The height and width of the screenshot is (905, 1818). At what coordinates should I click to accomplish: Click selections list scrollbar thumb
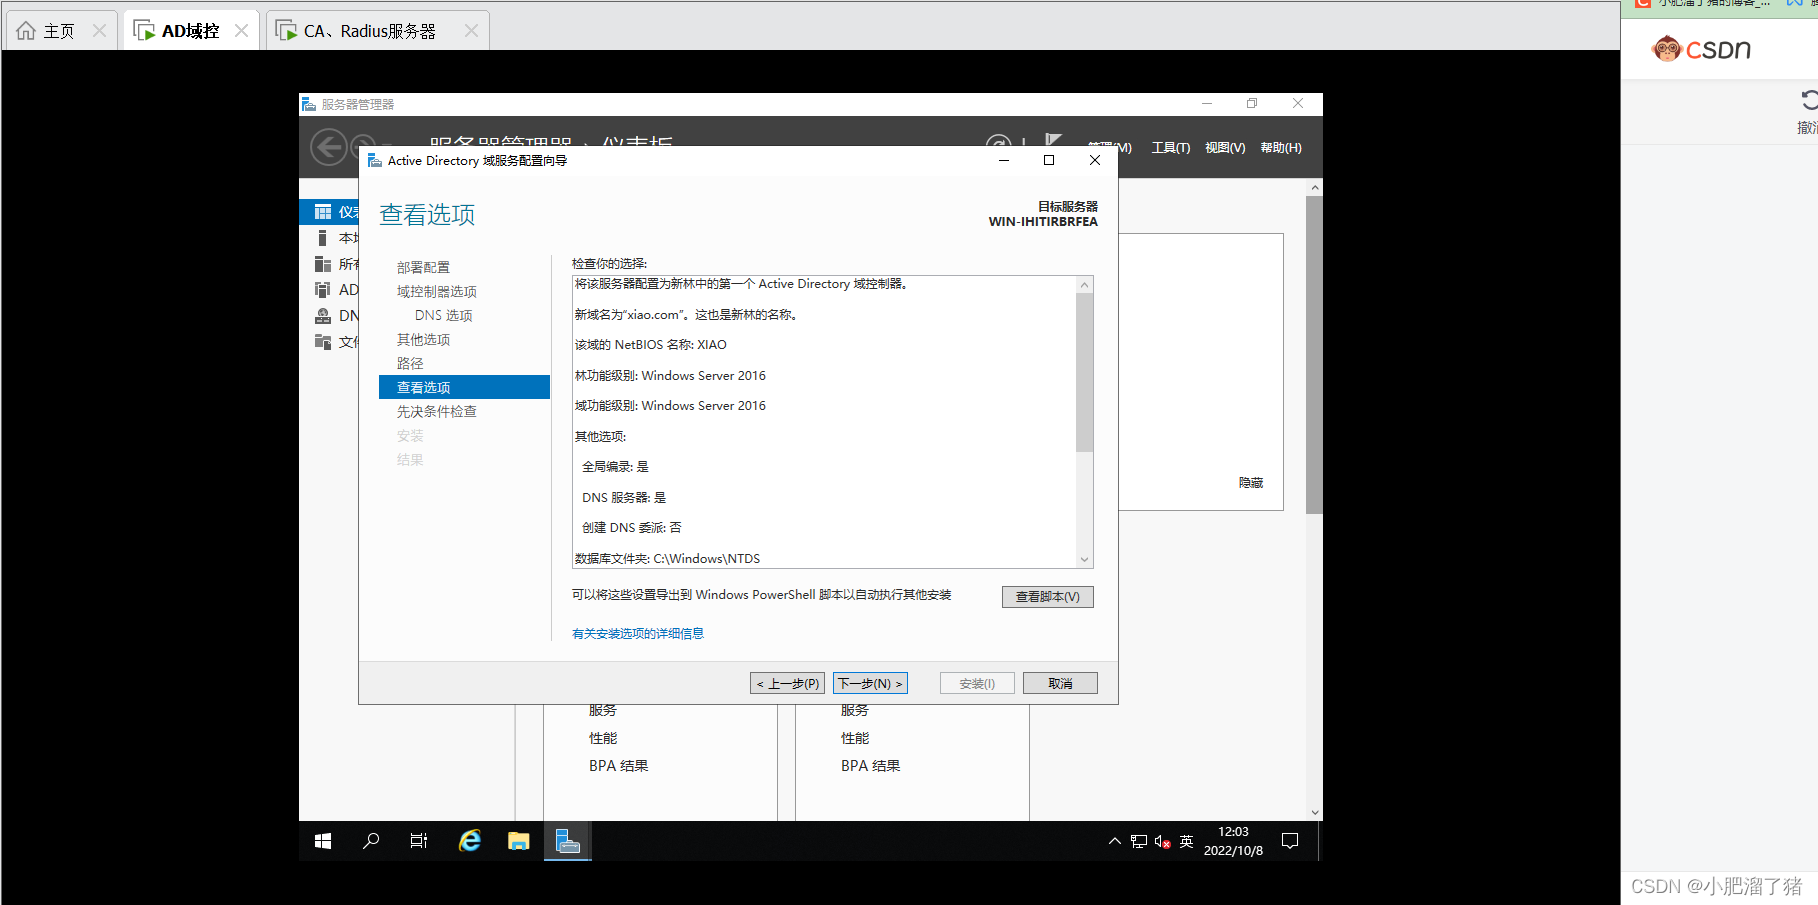[x=1084, y=372]
